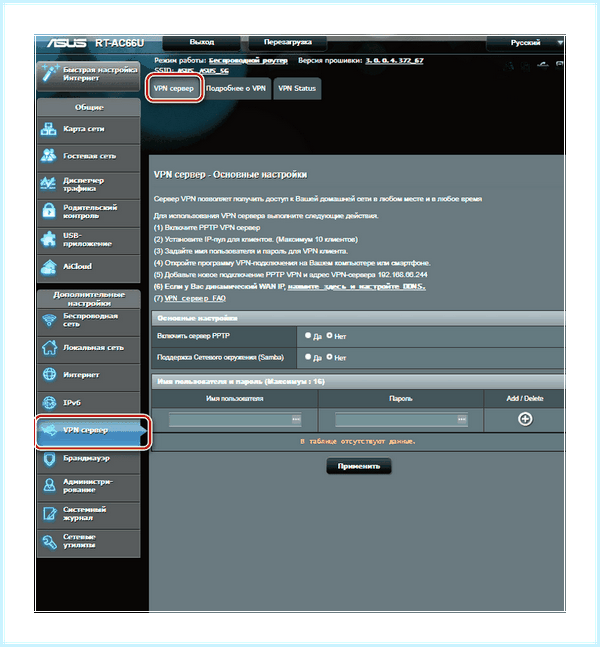
Task: Click the firmware version link 3.0.0.4.372_67
Action: pyautogui.click(x=394, y=61)
